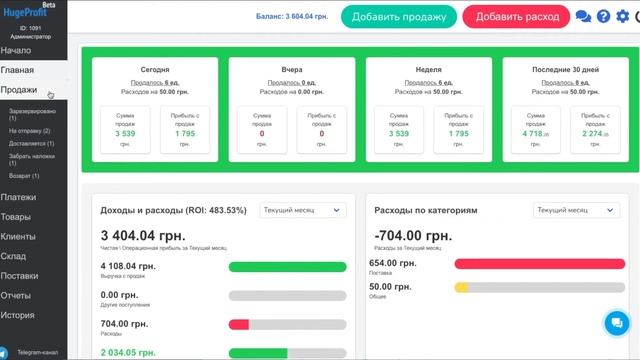
Task: Click Сумма продаж 3 539 under Сегодня
Action: click(125, 129)
